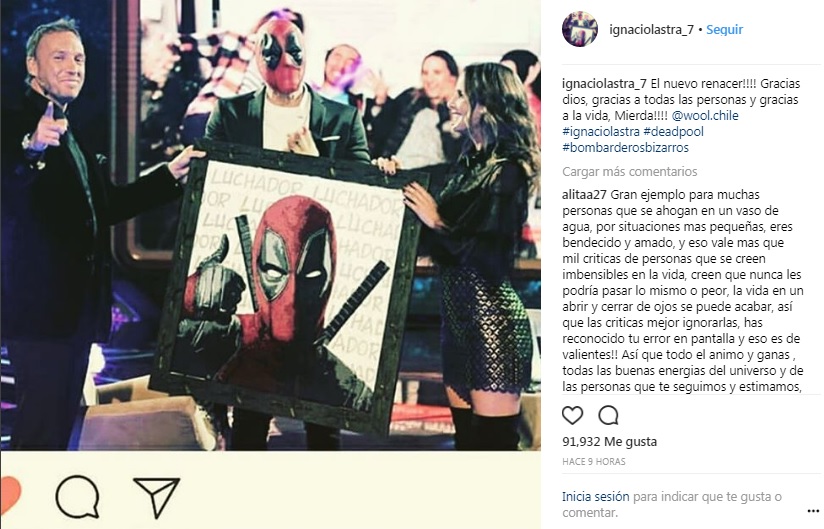The height and width of the screenshot is (529, 824).
Task: Click the three-dots more options icon
Action: click(812, 511)
